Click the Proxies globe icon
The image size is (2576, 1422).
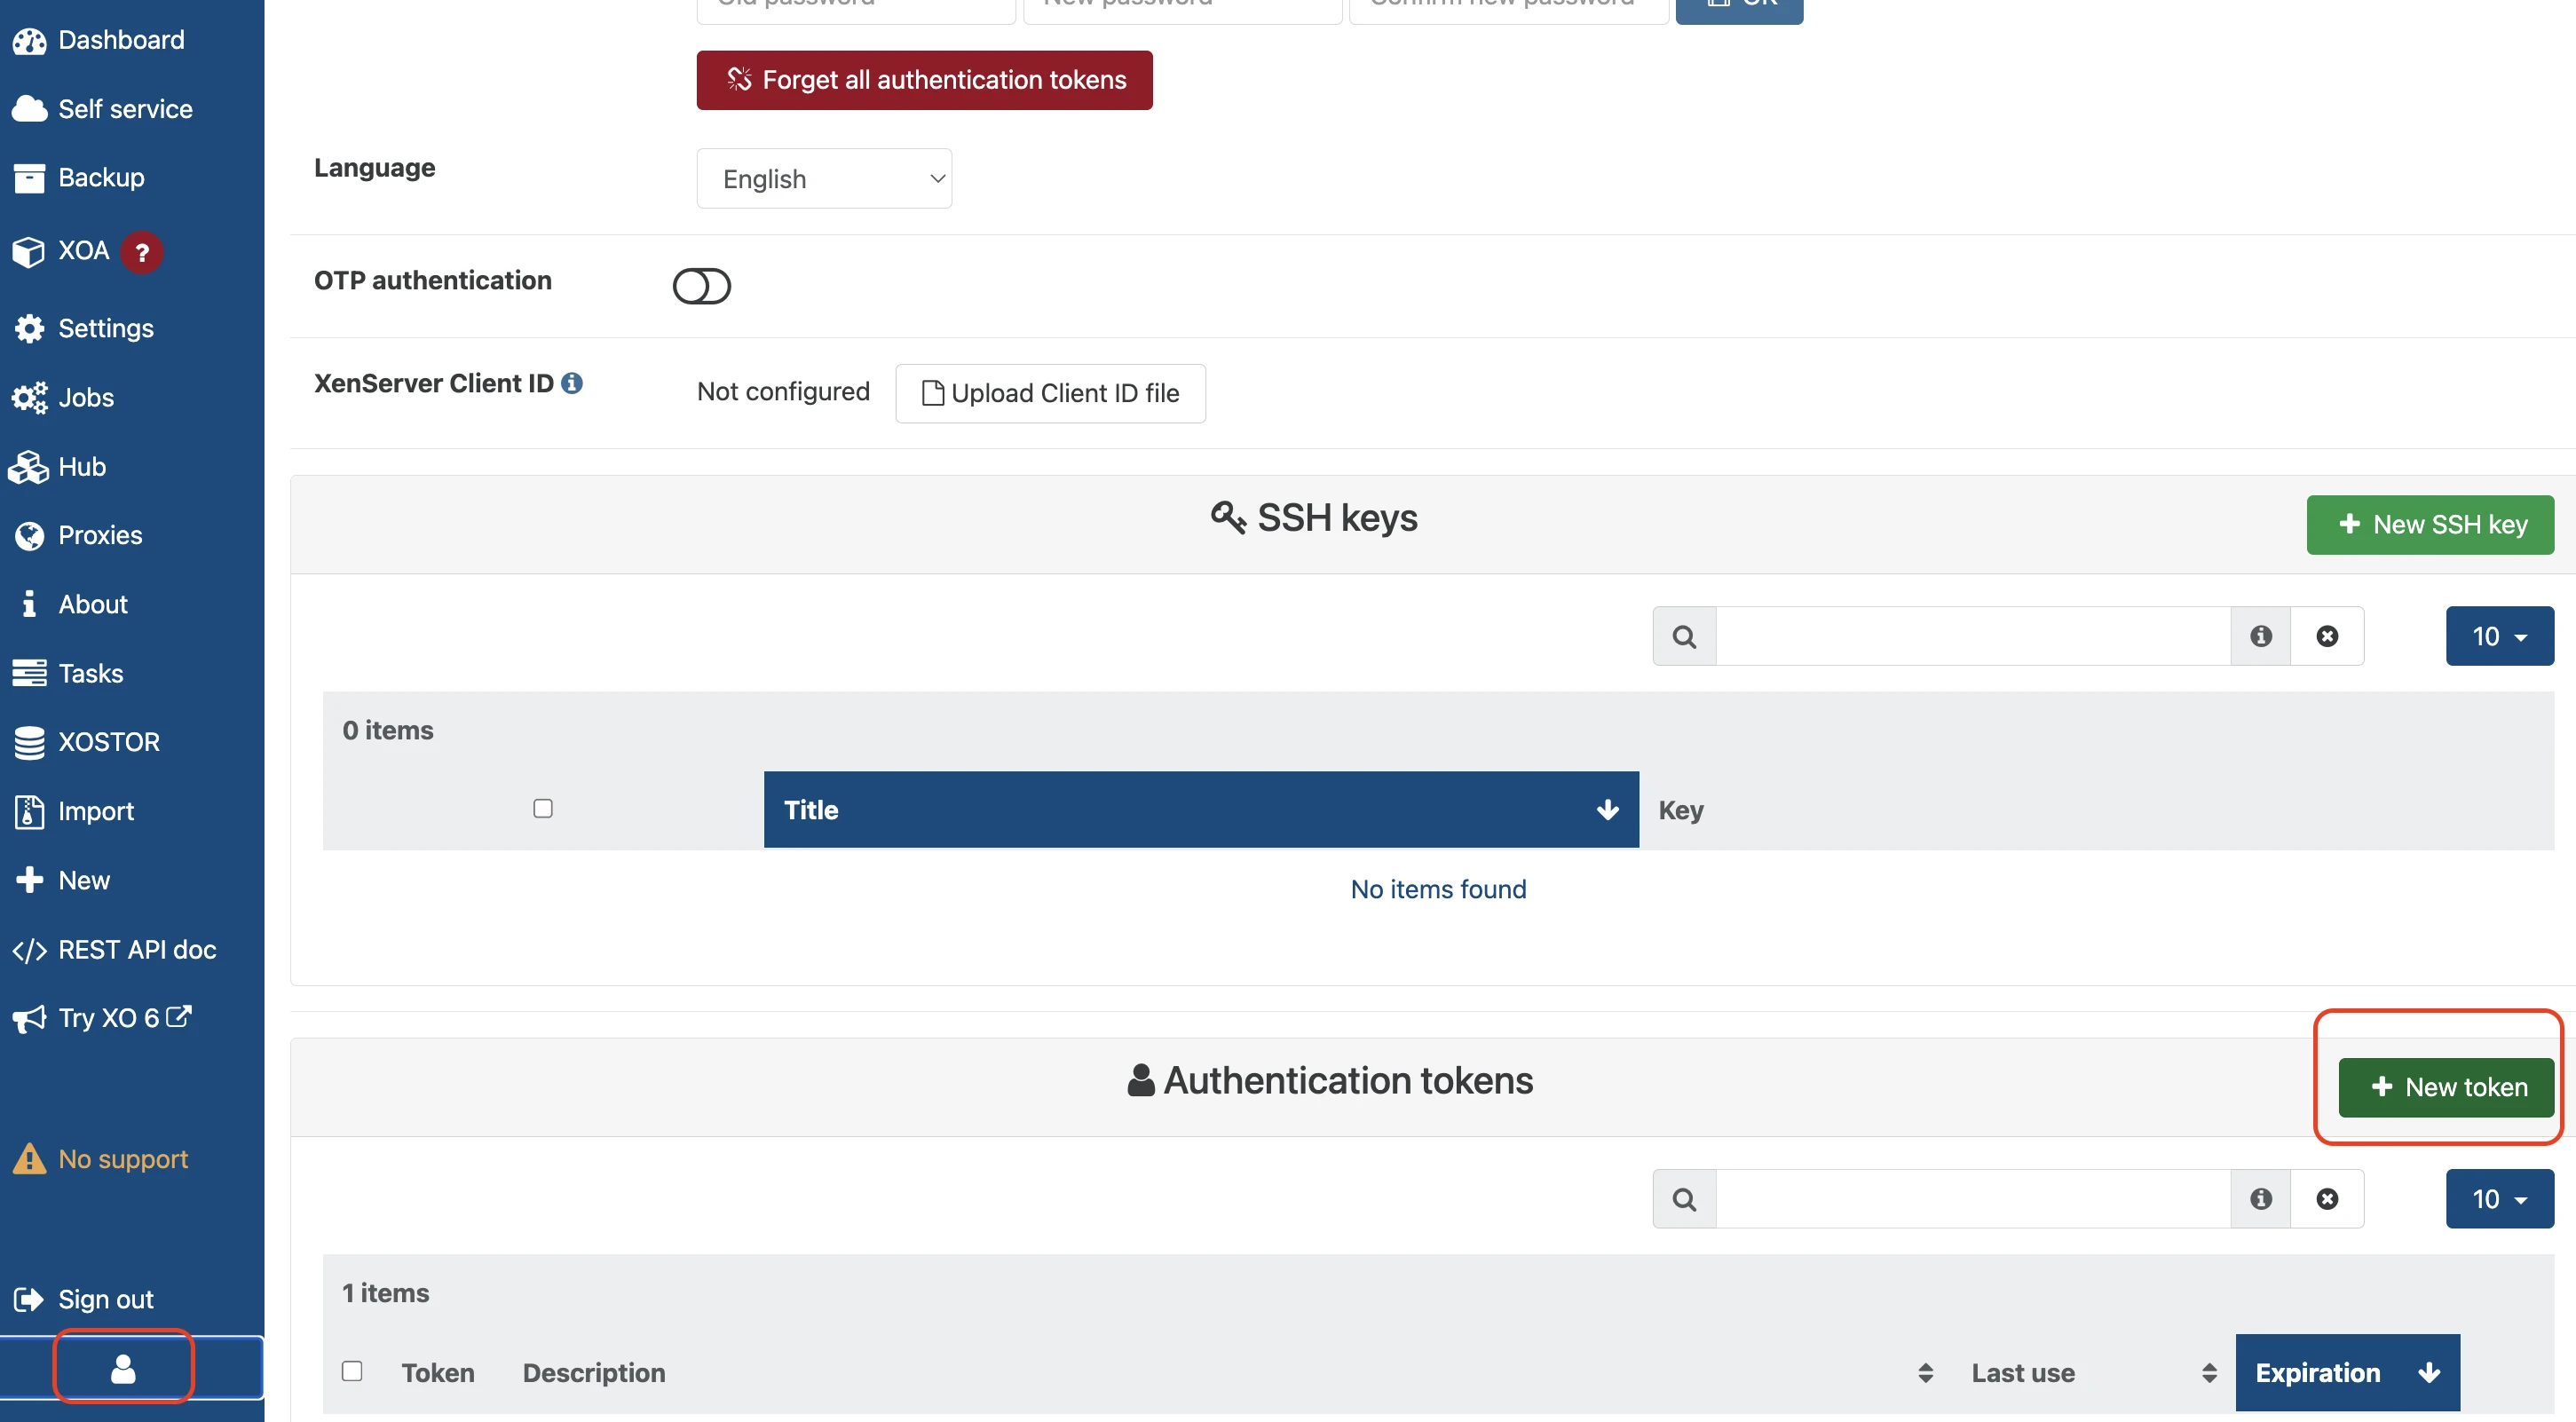(x=29, y=536)
